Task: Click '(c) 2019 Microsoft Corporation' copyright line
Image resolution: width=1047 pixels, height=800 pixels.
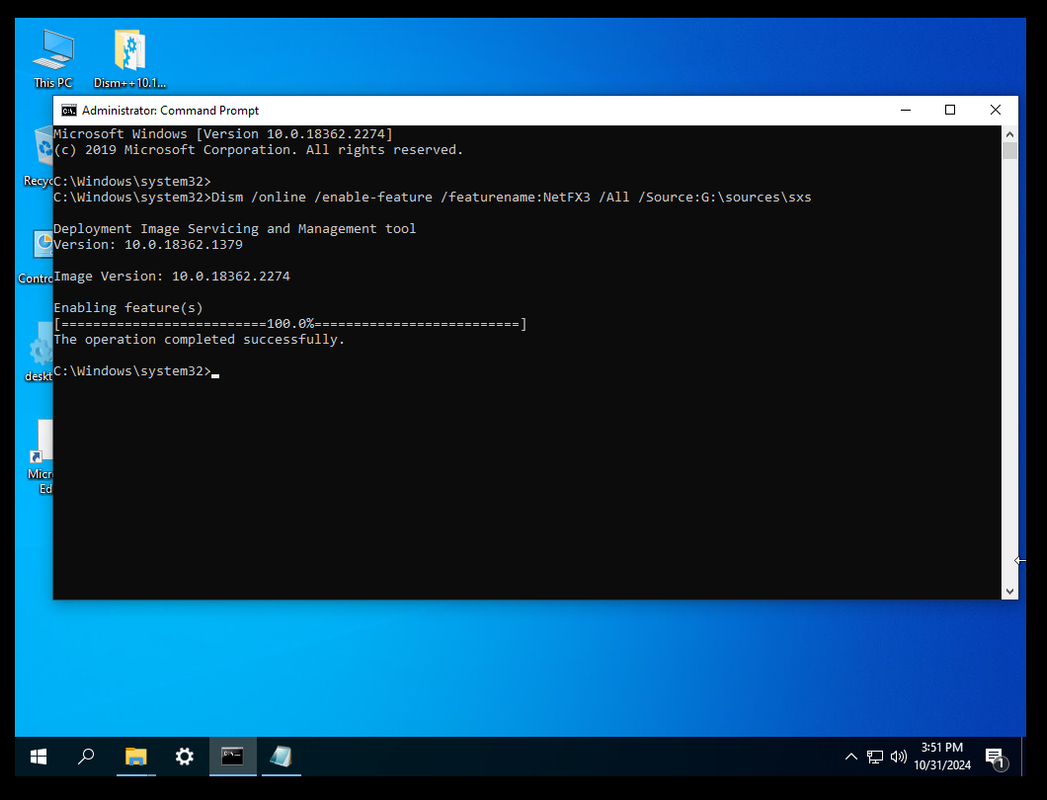Action: click(258, 150)
